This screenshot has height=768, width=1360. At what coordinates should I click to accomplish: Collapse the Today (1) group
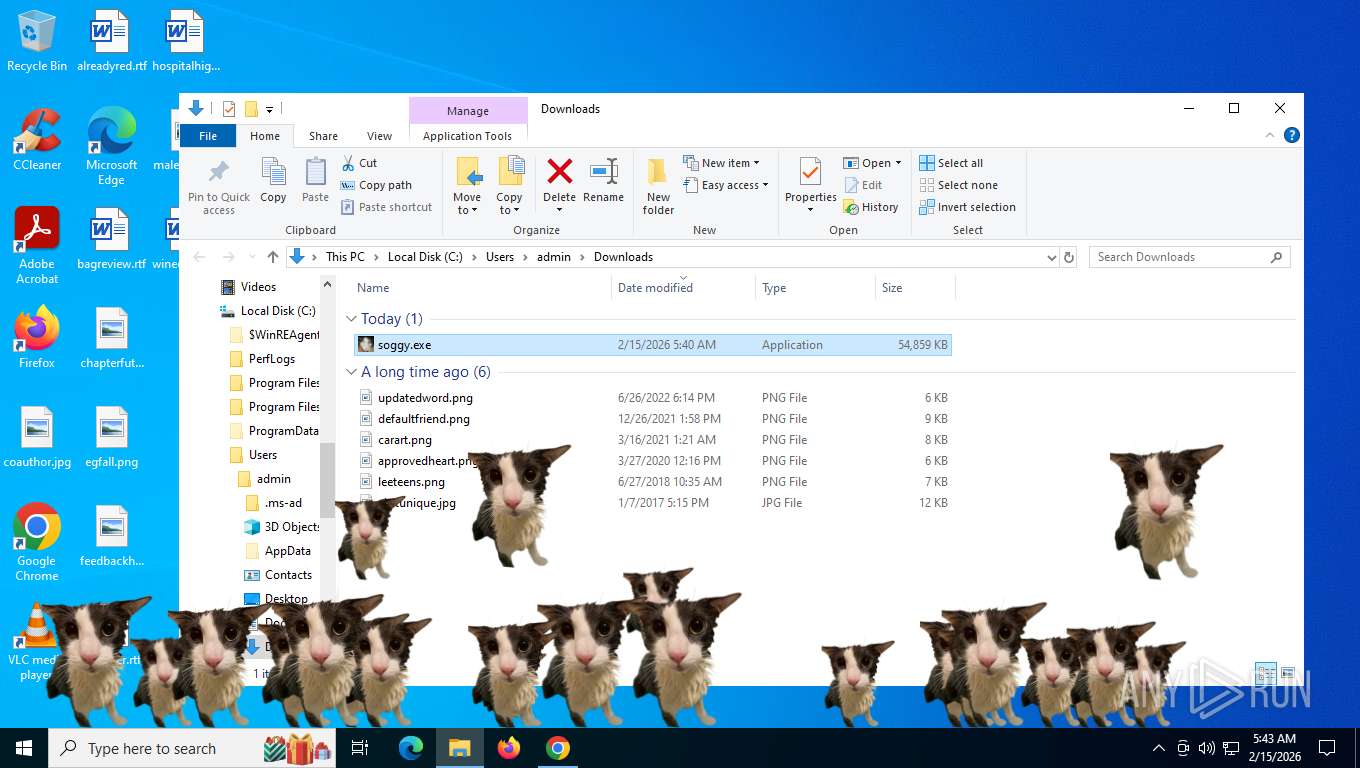(351, 319)
